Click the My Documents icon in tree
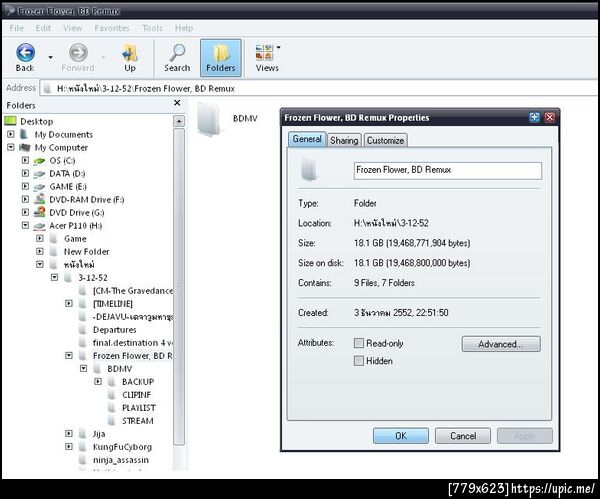 pos(24,134)
